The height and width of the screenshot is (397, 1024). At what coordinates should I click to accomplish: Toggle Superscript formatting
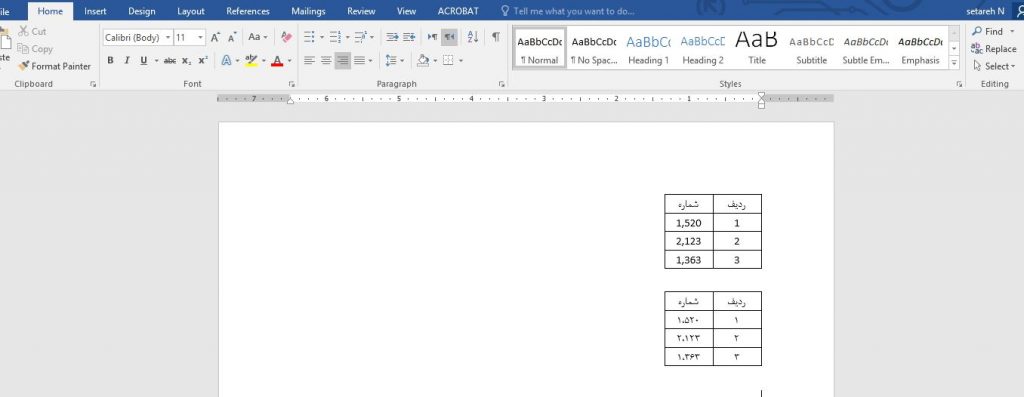tap(203, 60)
